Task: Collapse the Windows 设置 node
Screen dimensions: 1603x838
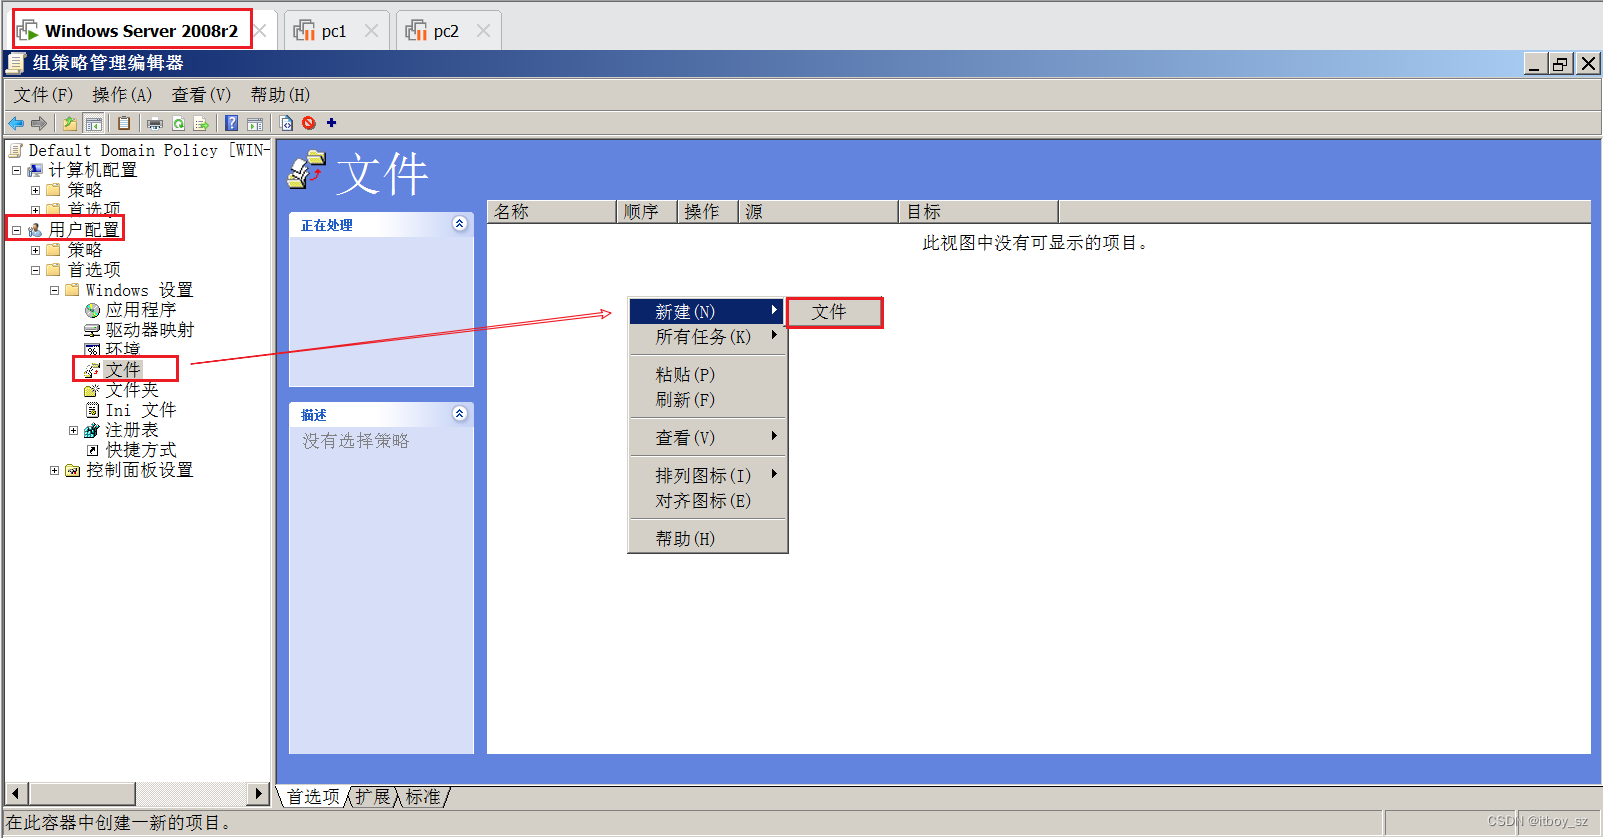Action: [54, 290]
